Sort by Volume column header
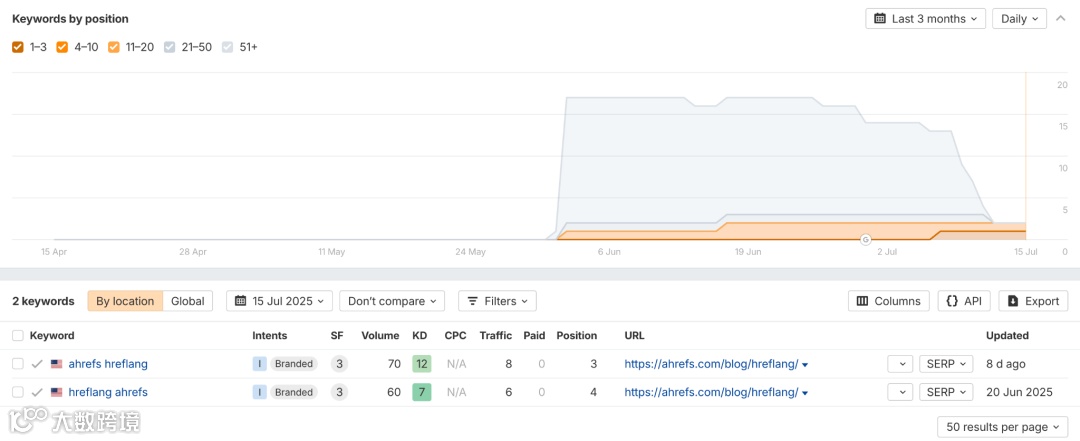The width and height of the screenshot is (1080, 441). coord(380,336)
